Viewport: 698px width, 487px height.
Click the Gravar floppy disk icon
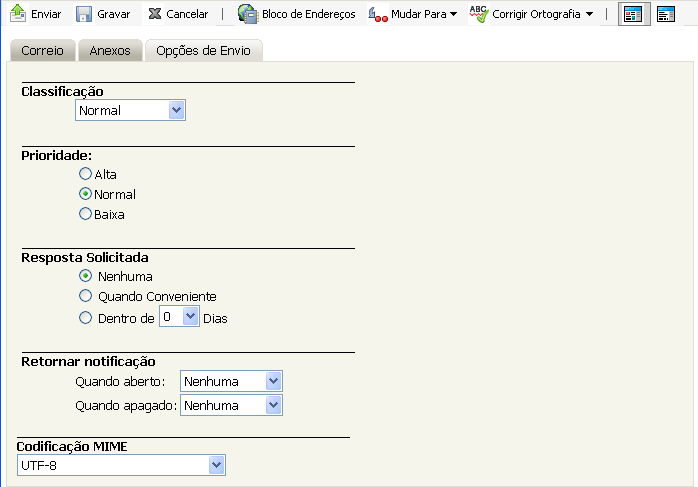coord(84,14)
